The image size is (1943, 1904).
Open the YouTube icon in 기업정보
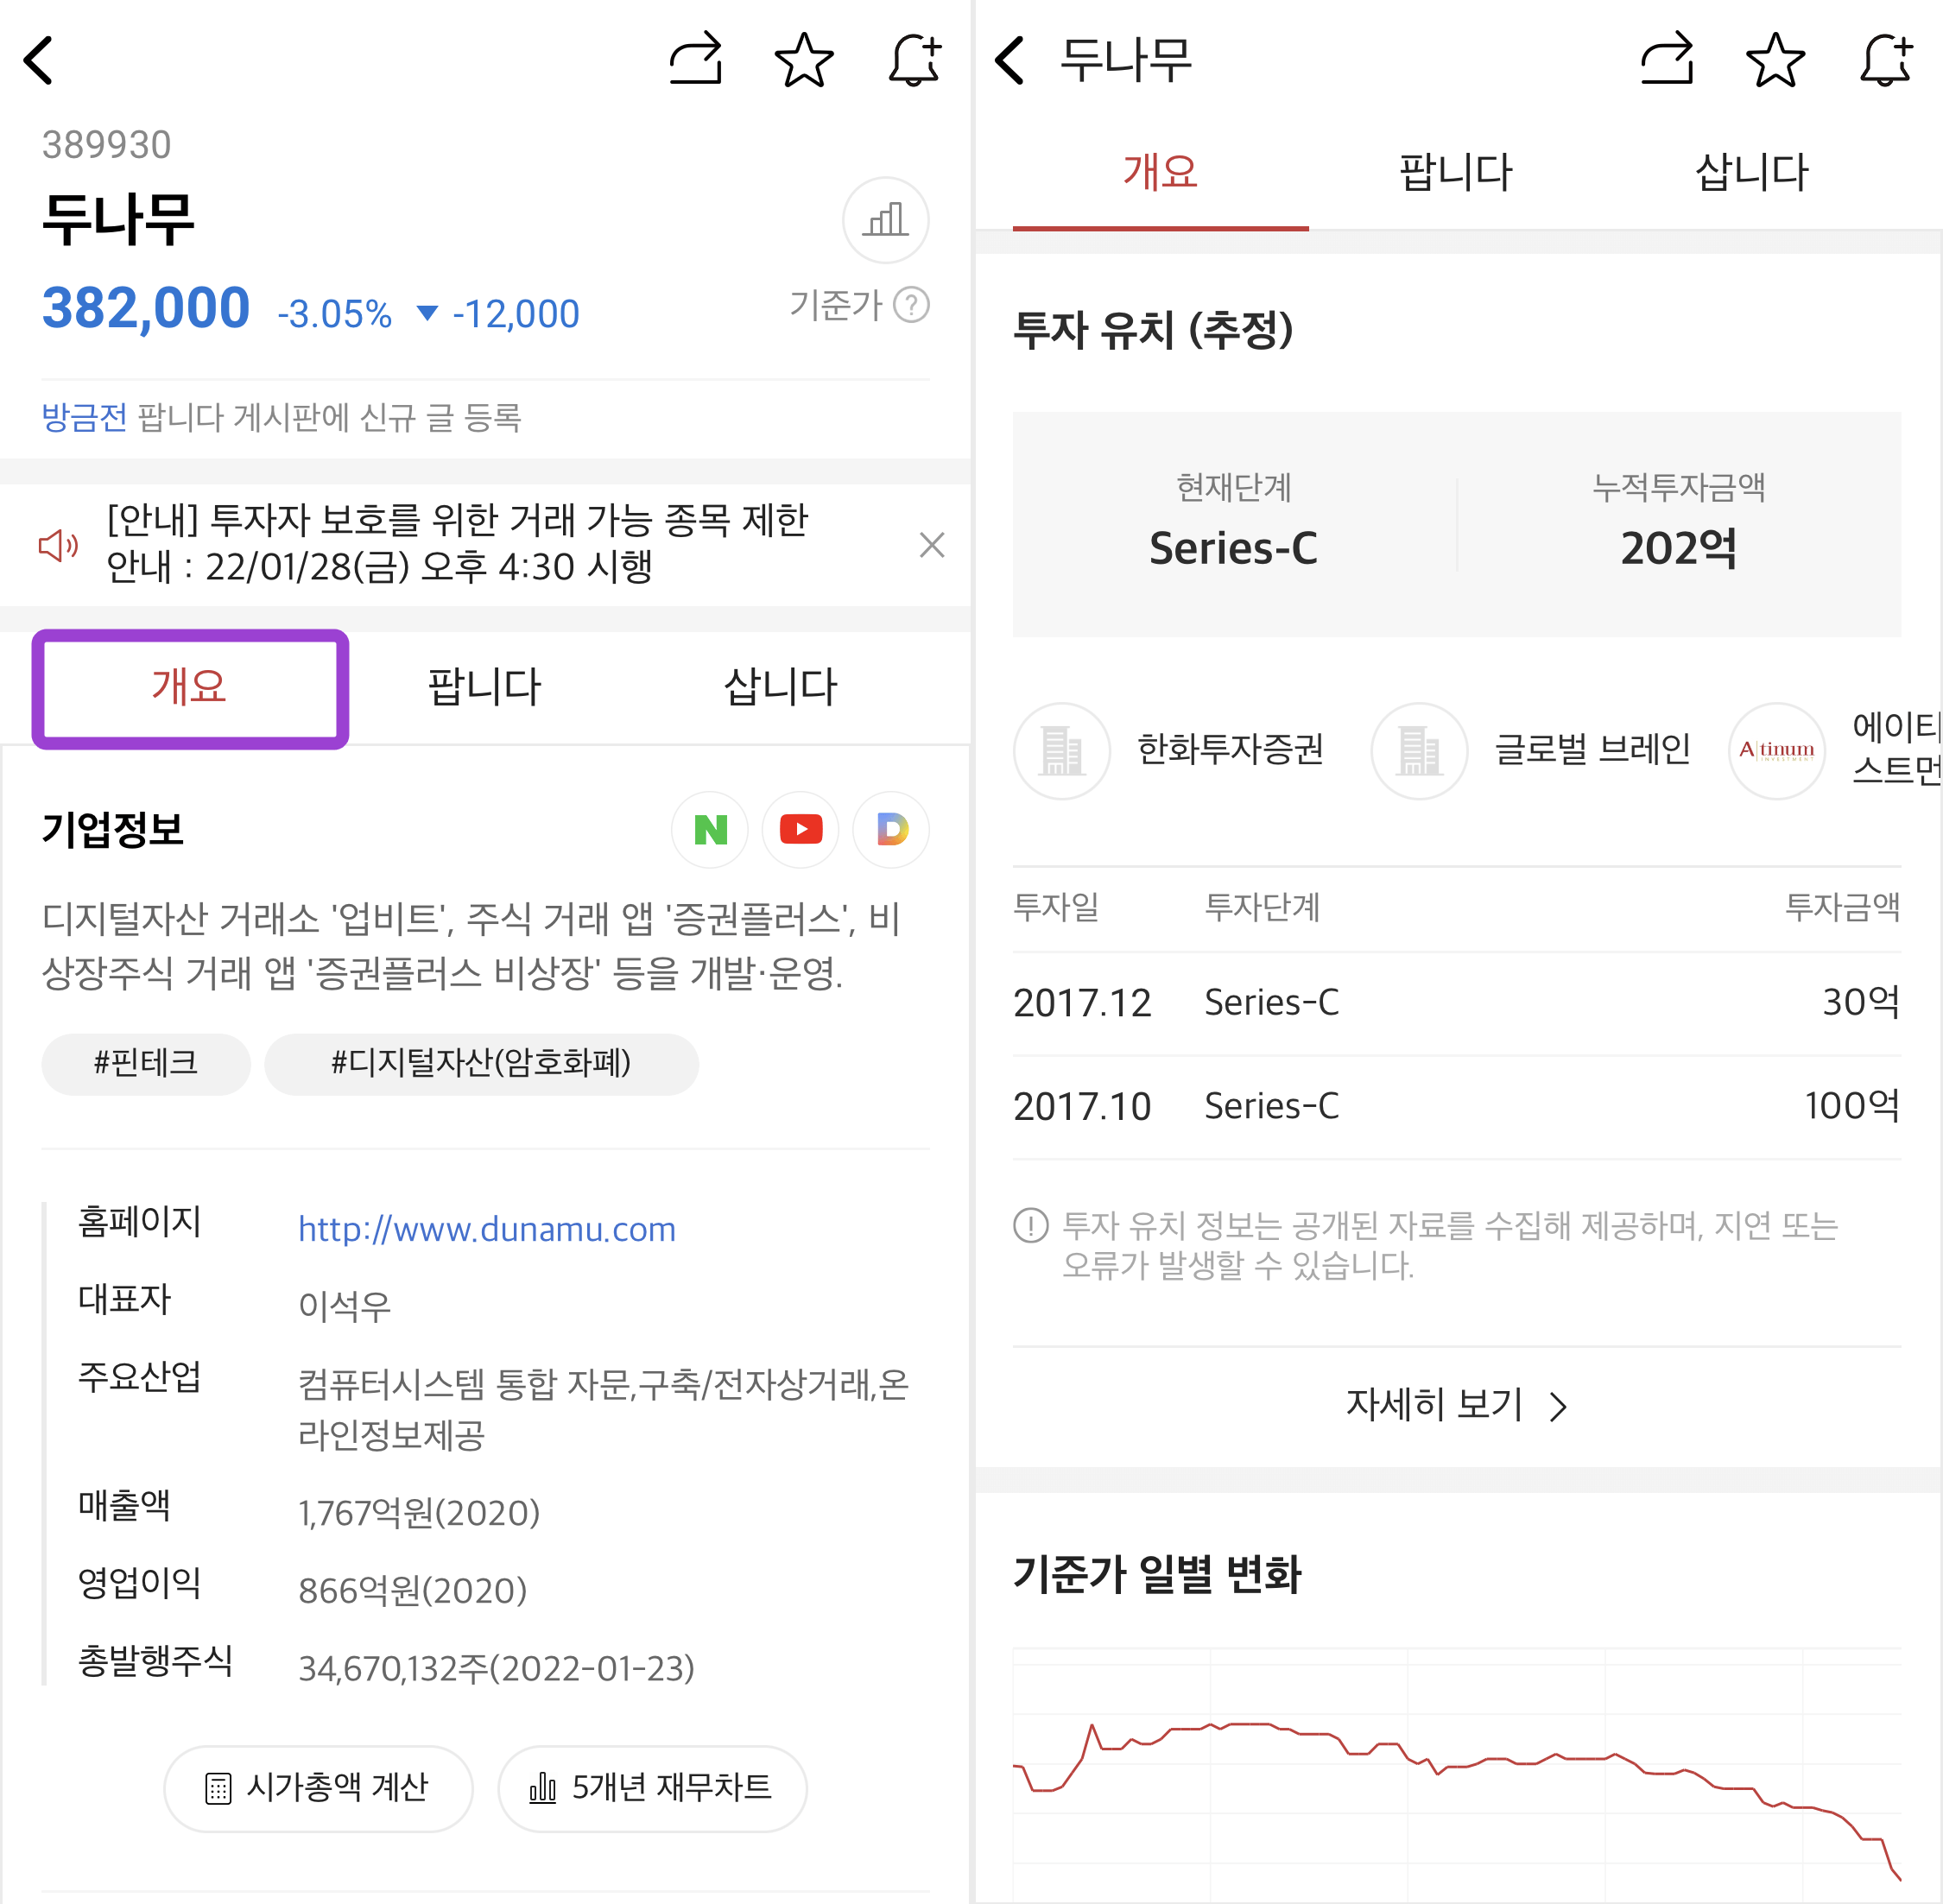coord(800,829)
